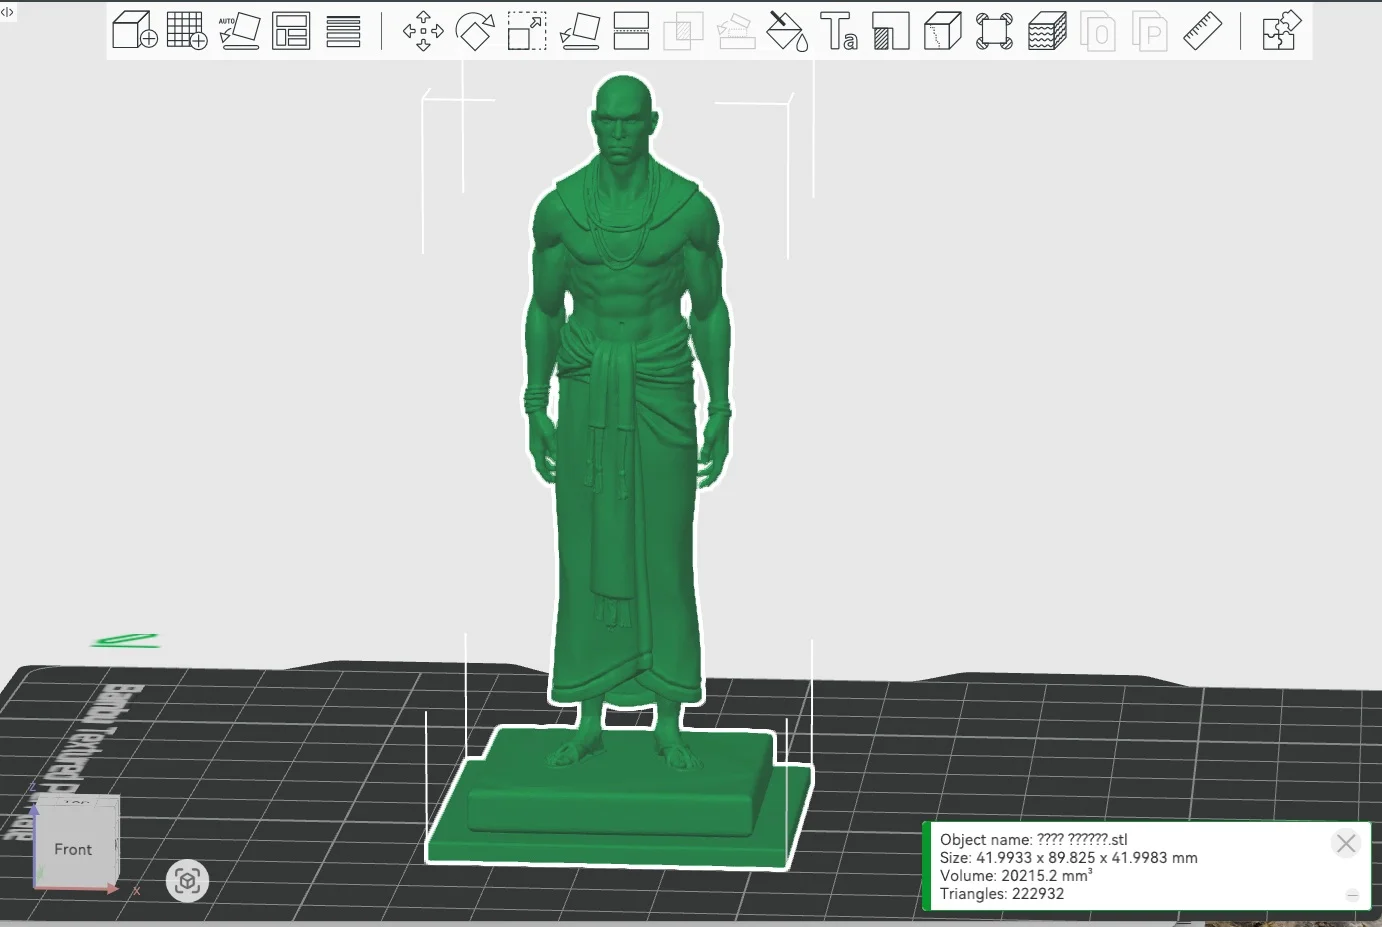Select the Scale tool

[x=527, y=31]
